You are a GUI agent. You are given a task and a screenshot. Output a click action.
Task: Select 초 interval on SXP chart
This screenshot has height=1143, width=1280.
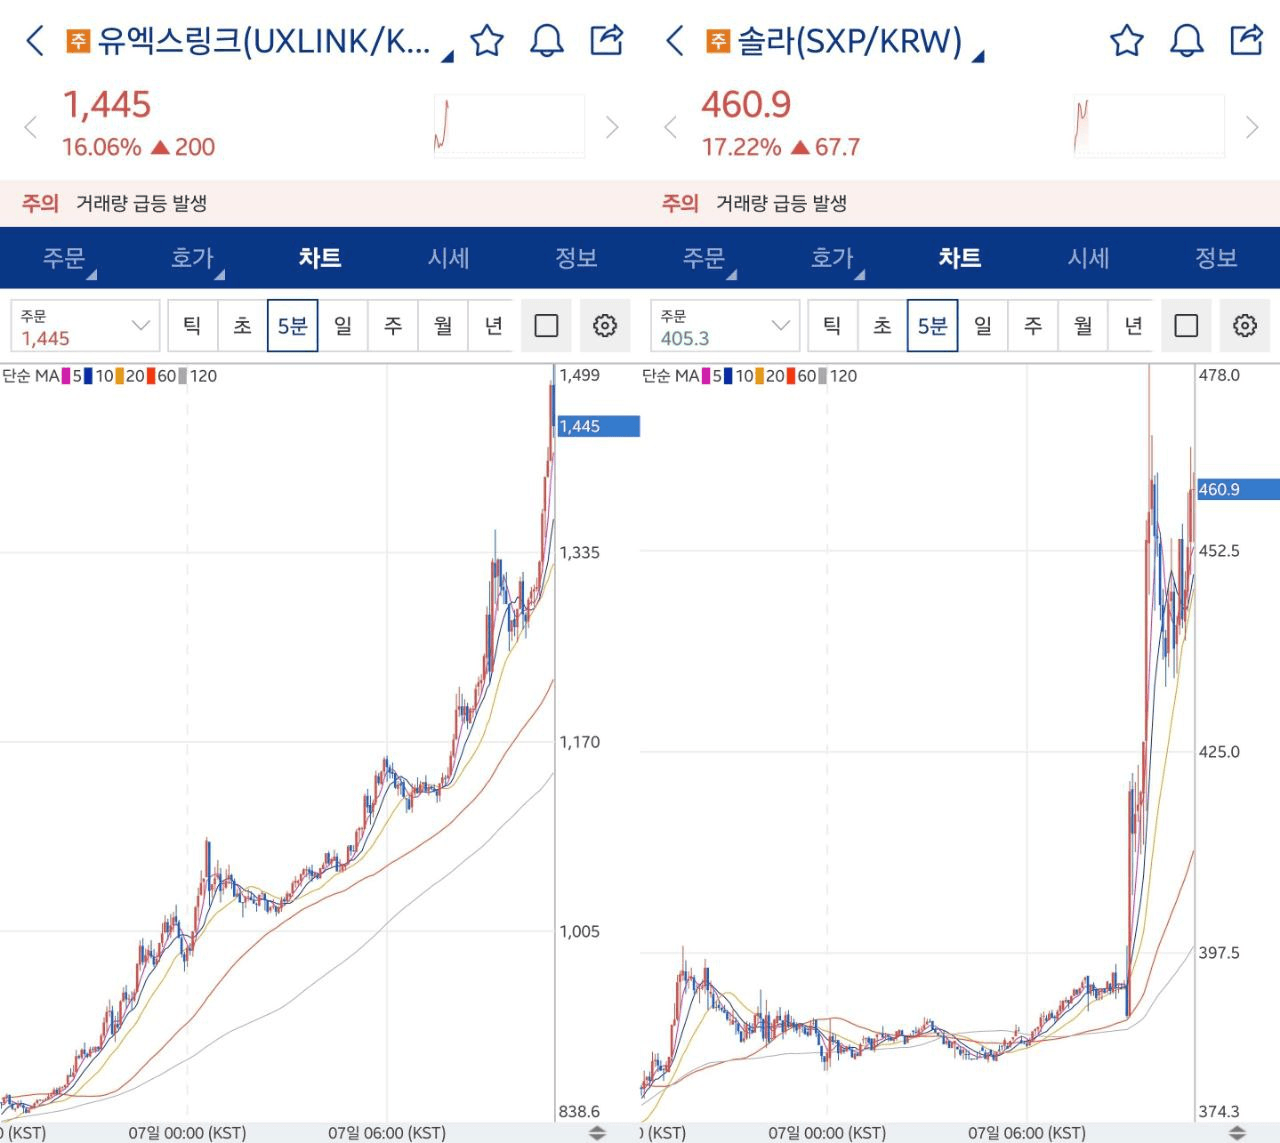coord(882,326)
